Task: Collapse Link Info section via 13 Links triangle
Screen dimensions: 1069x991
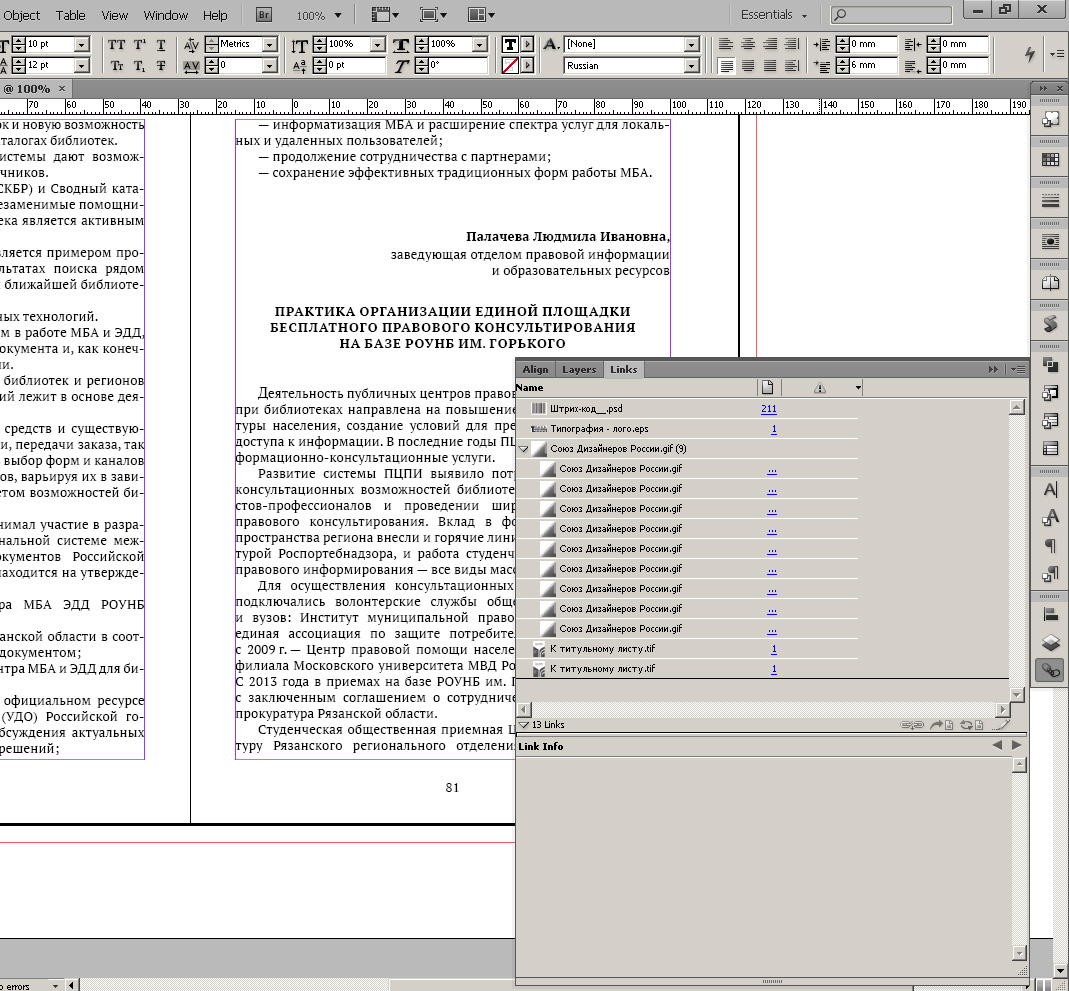Action: tap(524, 725)
